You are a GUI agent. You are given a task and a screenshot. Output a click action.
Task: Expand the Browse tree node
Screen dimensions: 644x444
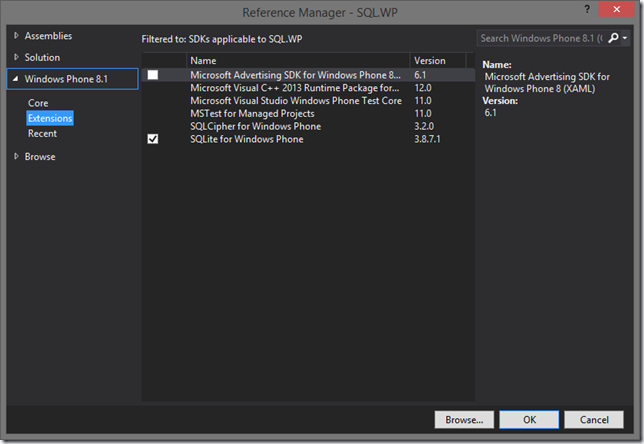(16, 156)
